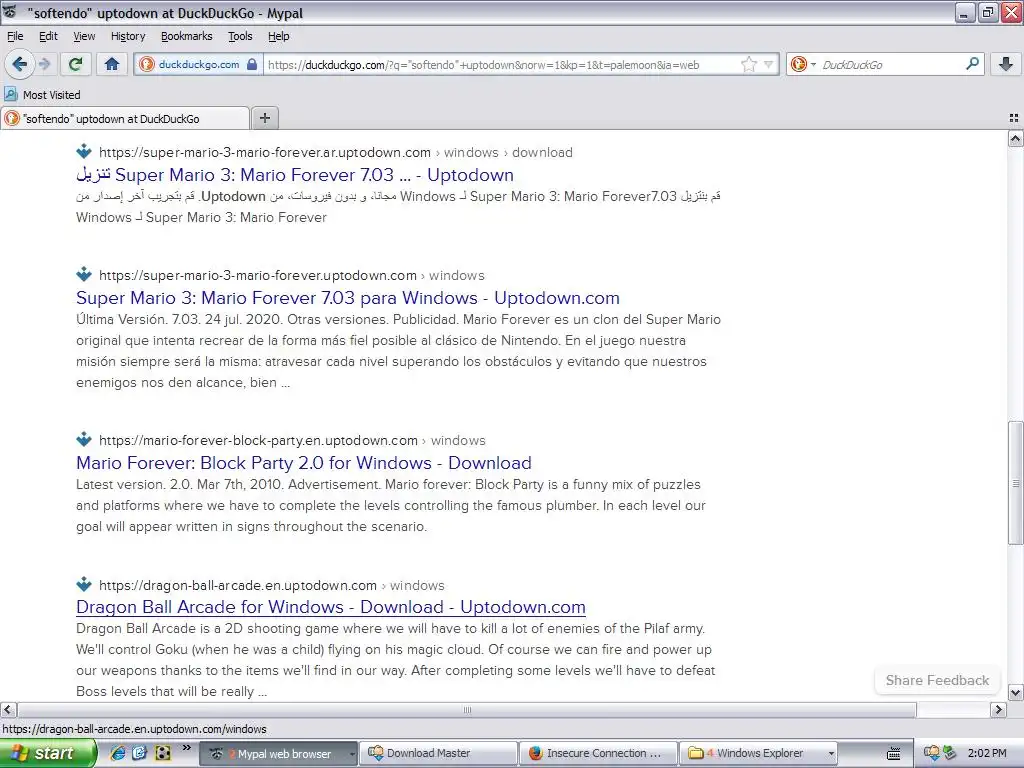Expand the Mypal web browser taskbar group arrow

352,754
